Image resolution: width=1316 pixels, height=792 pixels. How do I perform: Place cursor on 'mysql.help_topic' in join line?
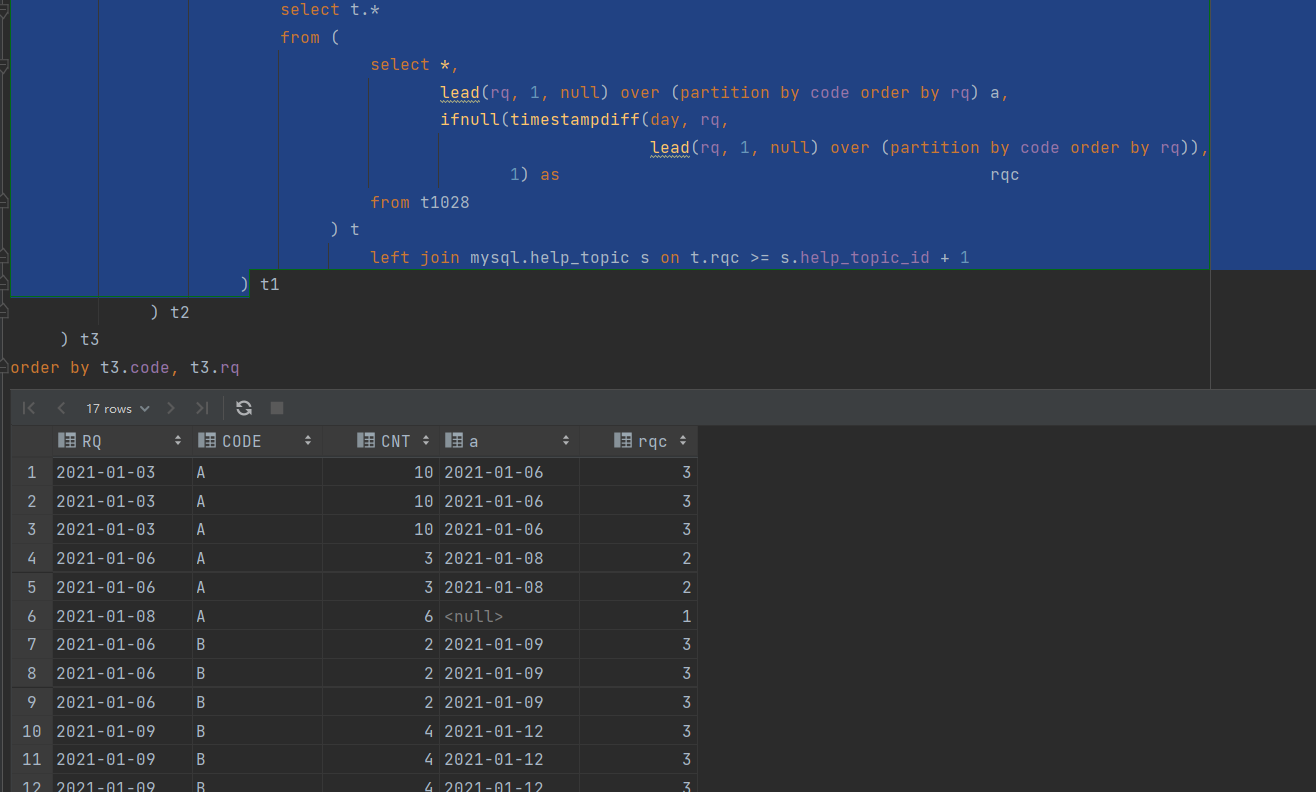click(550, 257)
